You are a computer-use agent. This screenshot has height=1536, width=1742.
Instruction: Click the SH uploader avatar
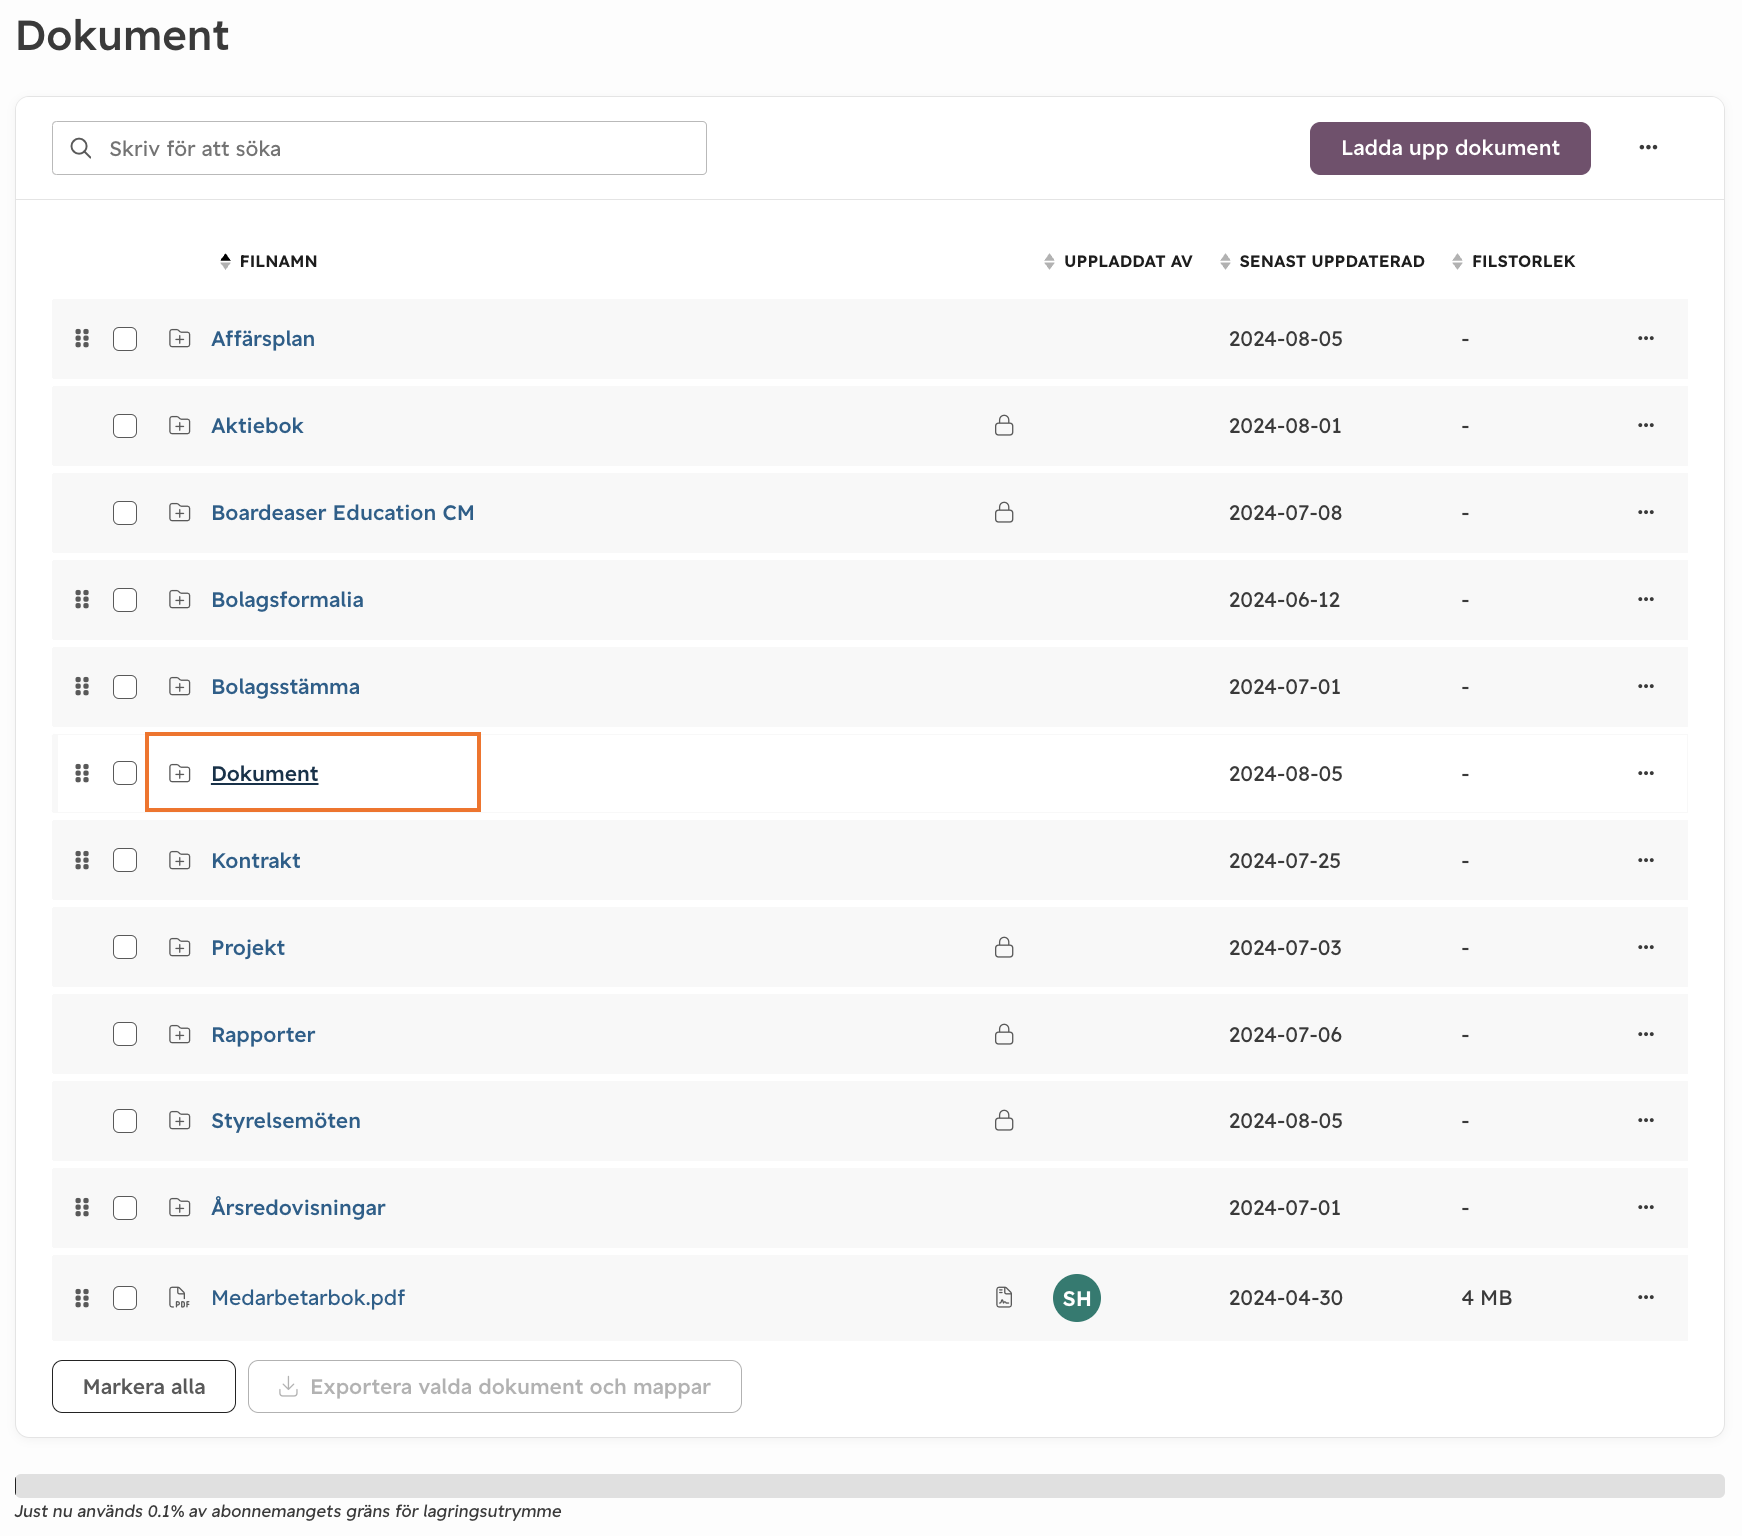tap(1077, 1298)
